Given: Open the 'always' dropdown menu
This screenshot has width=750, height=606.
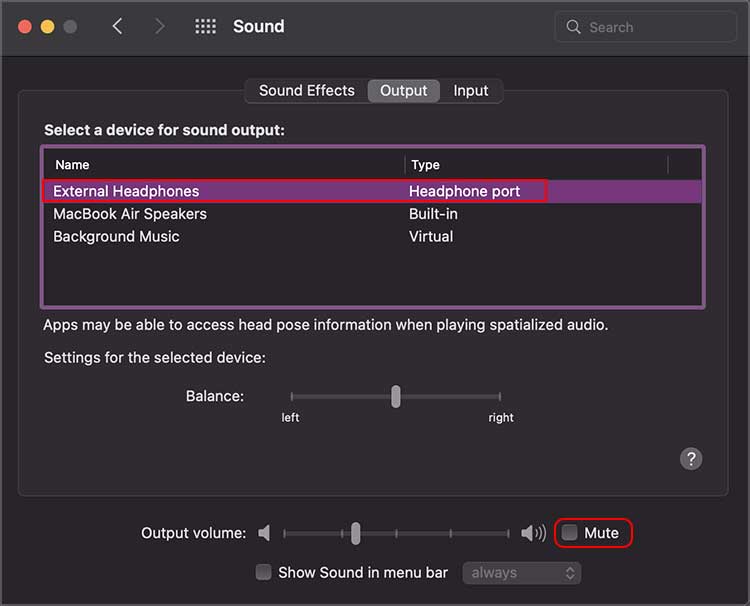Looking at the screenshot, I should coord(521,573).
